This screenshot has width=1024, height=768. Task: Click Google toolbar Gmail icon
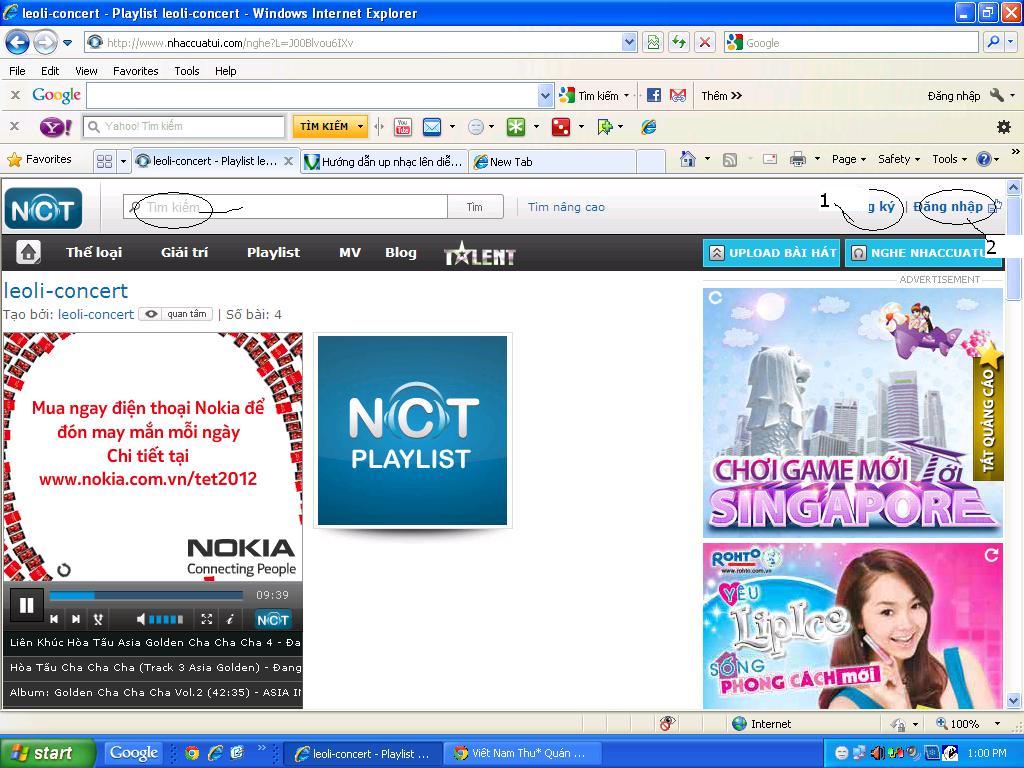[679, 95]
